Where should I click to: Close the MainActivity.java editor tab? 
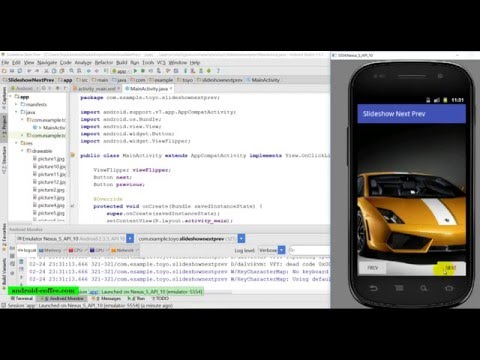pos(171,88)
